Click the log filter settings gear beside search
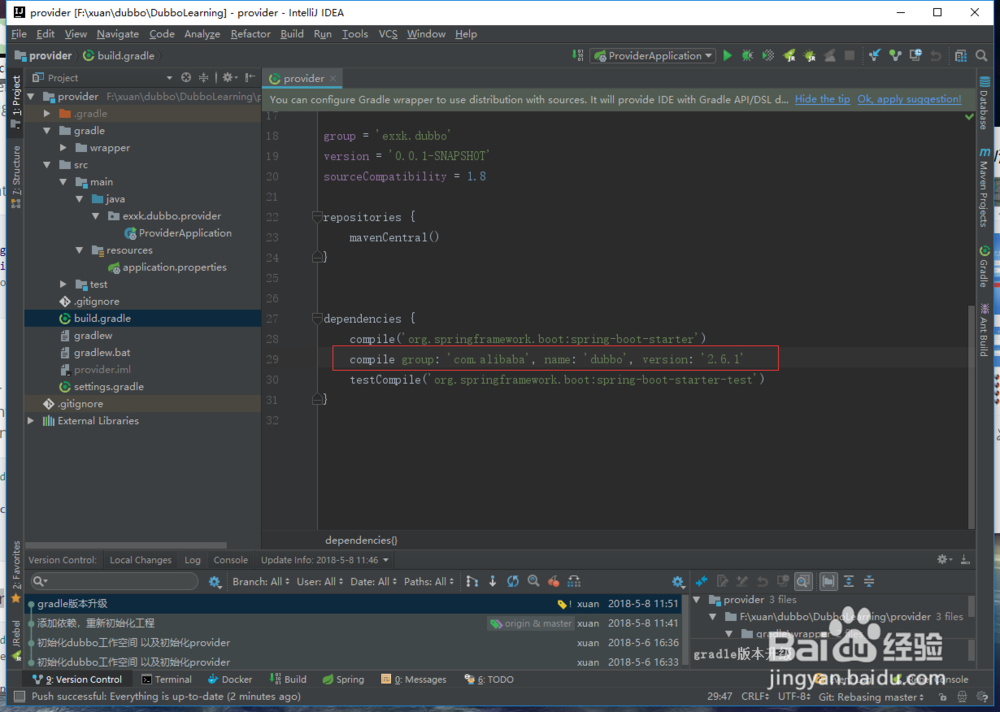Image resolution: width=1000 pixels, height=712 pixels. pyautogui.click(x=215, y=582)
